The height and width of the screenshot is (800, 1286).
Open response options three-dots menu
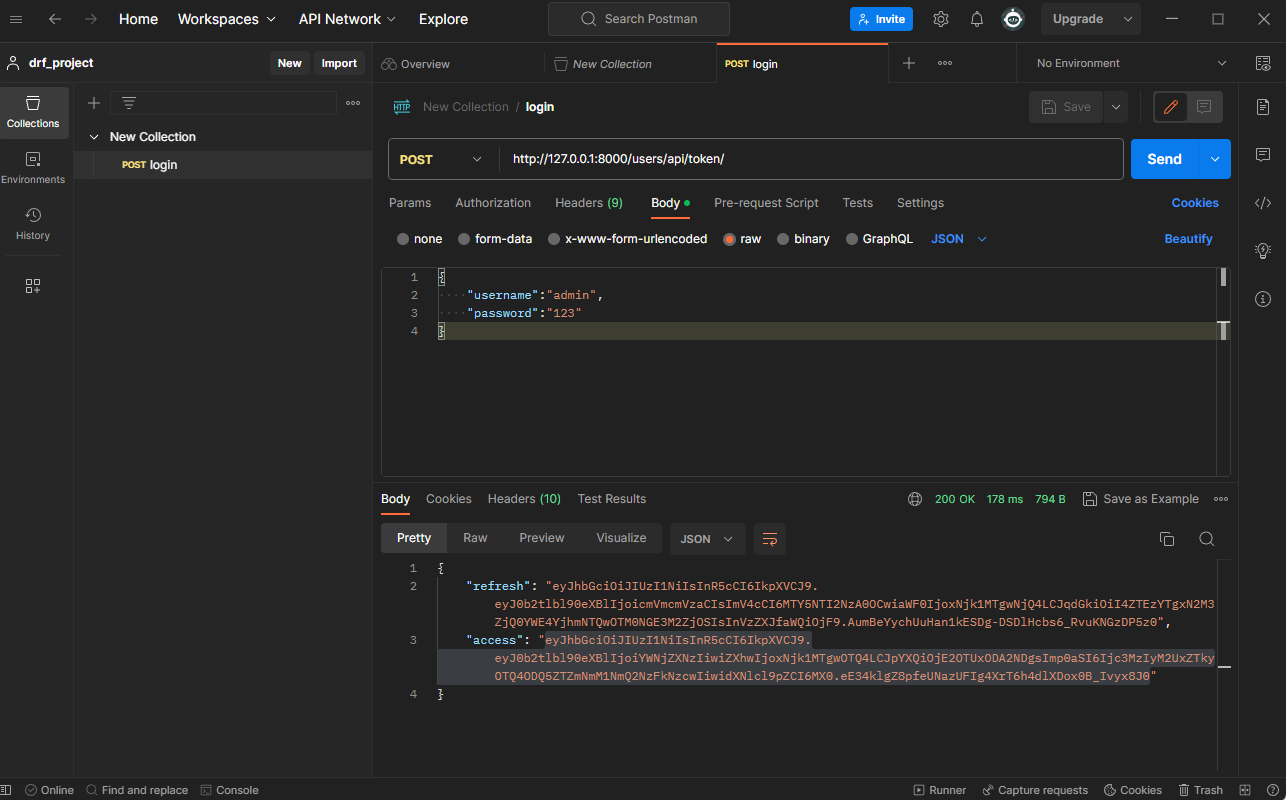(1221, 499)
